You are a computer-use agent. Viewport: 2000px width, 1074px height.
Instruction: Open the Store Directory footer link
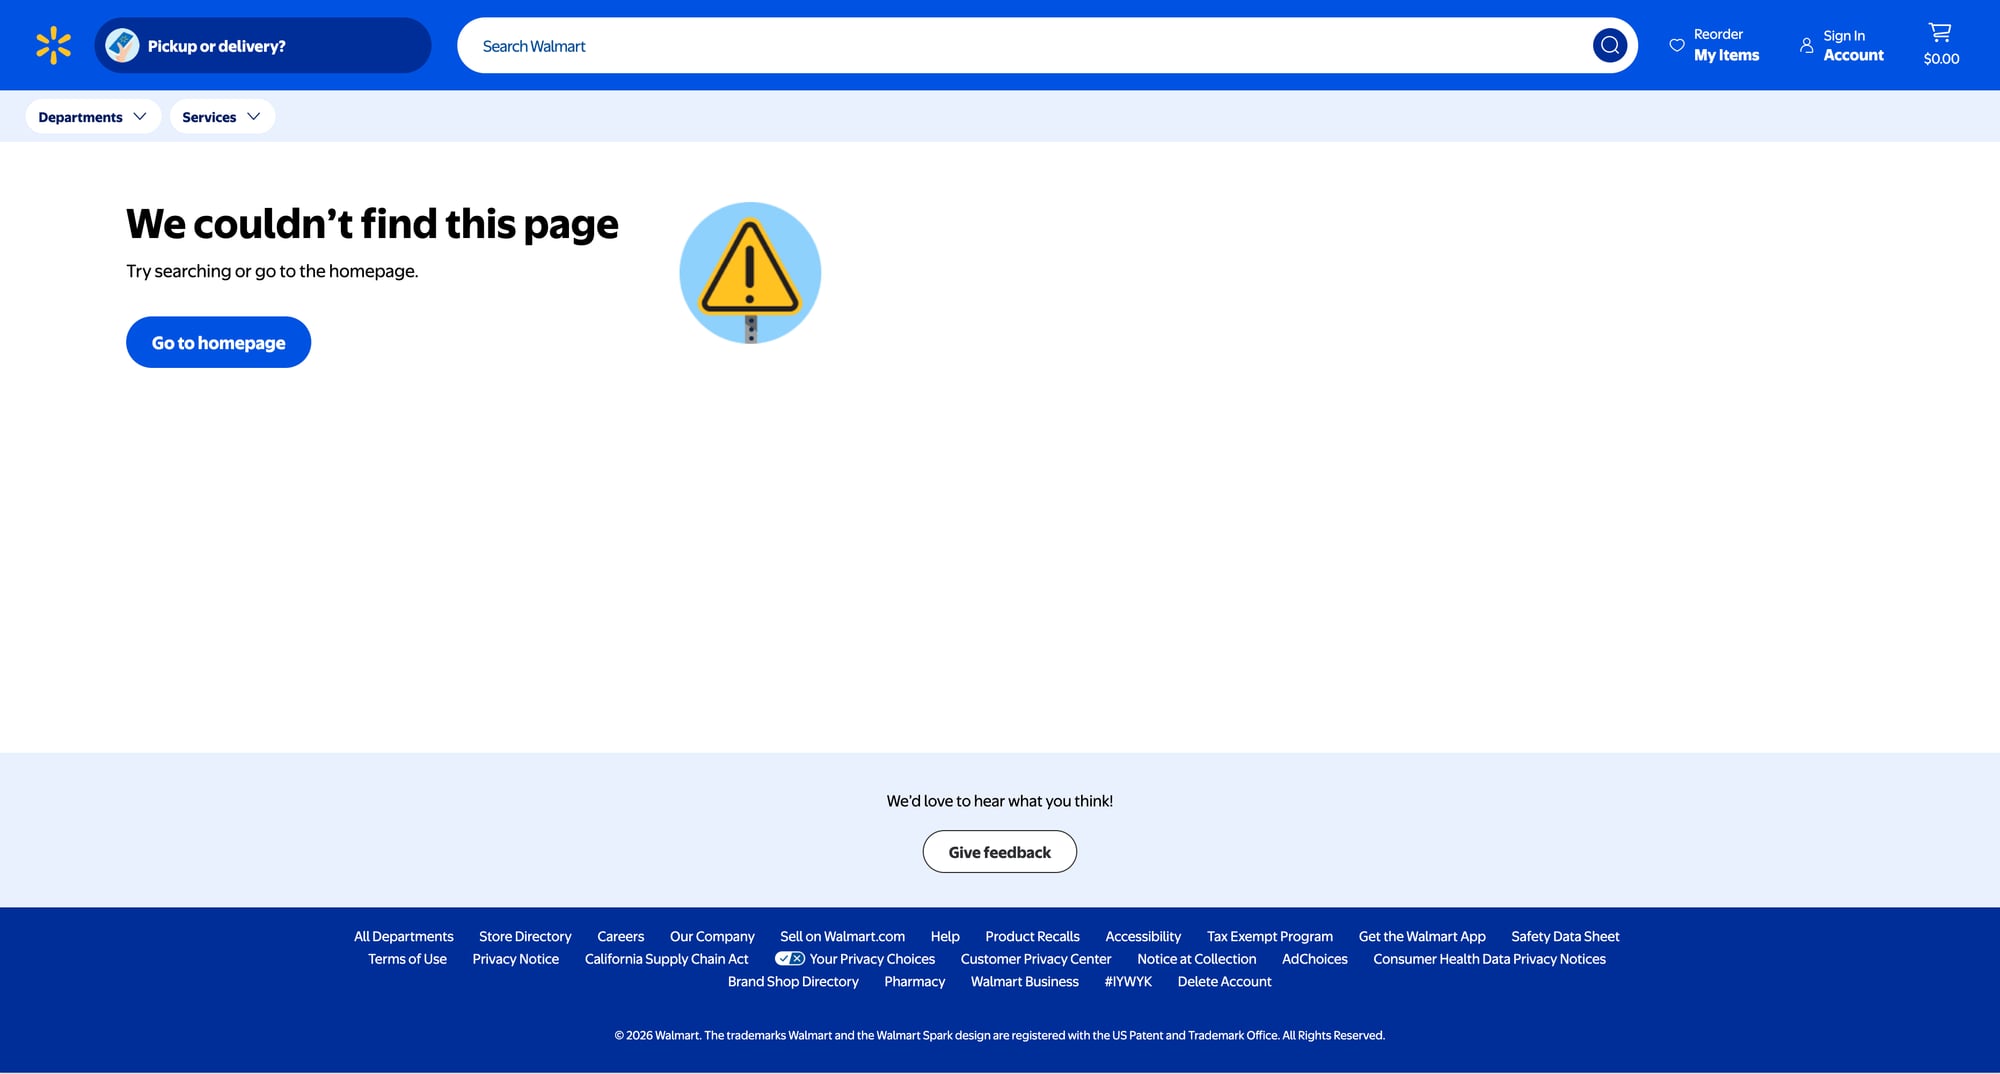[525, 937]
